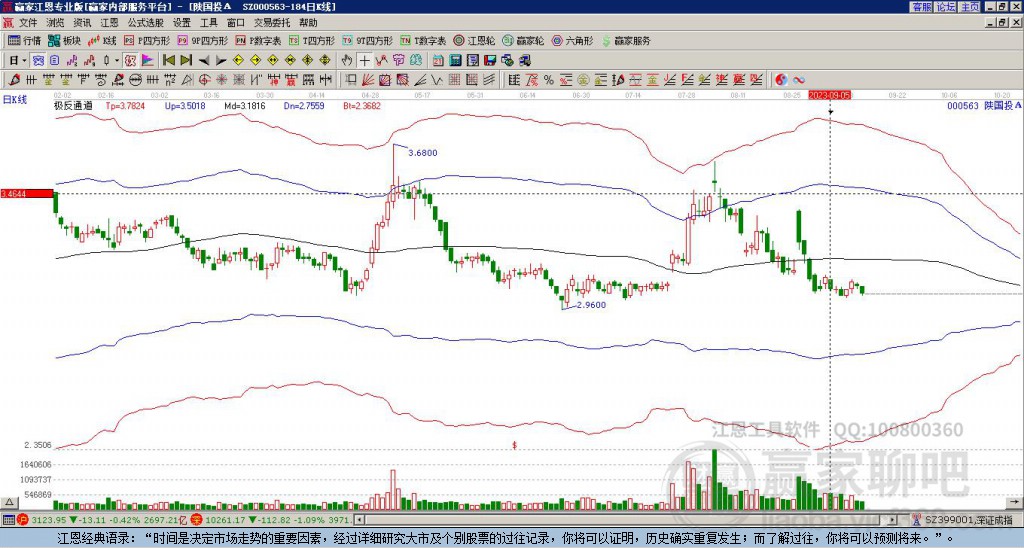Click the 论坛 forum button
Image resolution: width=1024 pixels, height=548 pixels.
945,7
